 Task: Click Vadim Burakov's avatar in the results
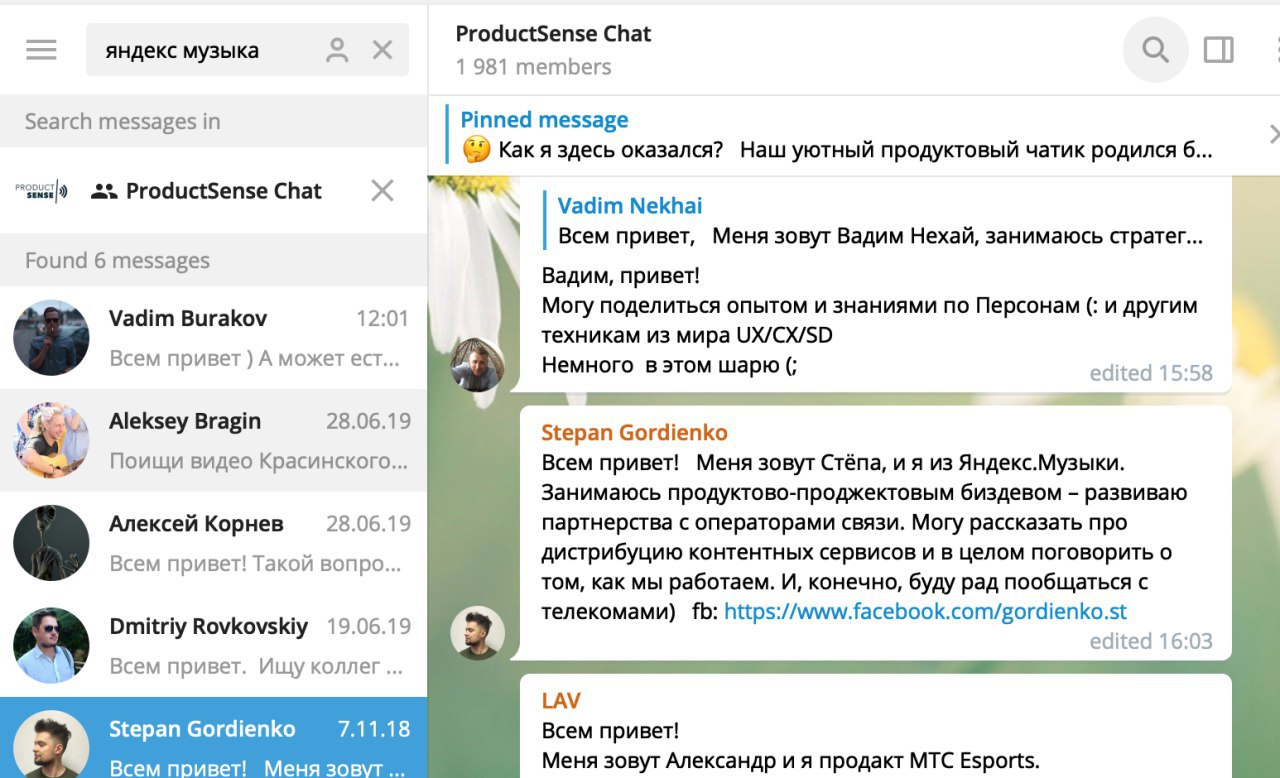click(51, 338)
